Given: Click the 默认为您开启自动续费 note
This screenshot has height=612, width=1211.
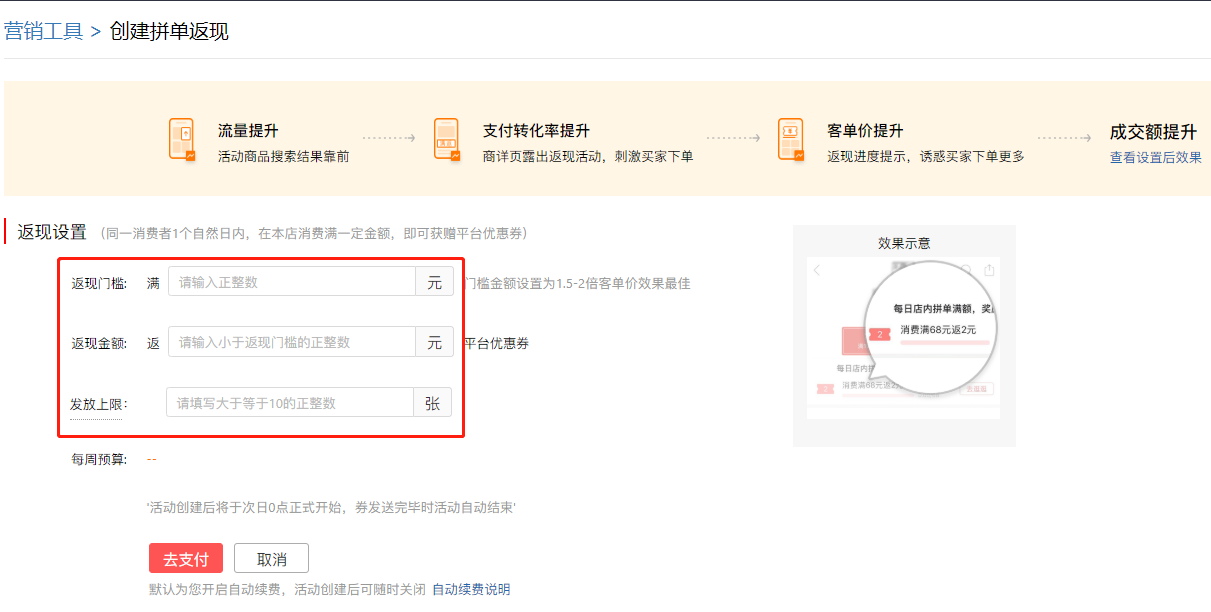Looking at the screenshot, I should coord(288,589).
